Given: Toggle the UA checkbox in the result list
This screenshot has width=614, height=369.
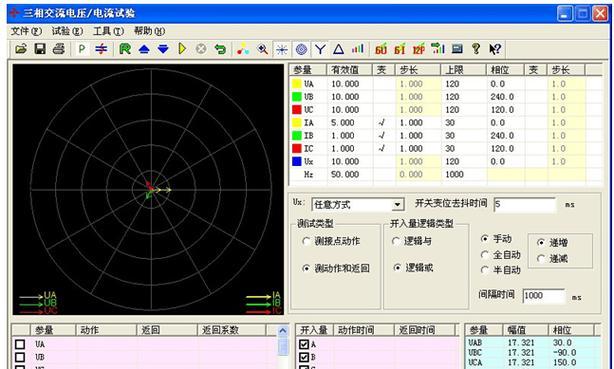Looking at the screenshot, I should pyautogui.click(x=20, y=344).
